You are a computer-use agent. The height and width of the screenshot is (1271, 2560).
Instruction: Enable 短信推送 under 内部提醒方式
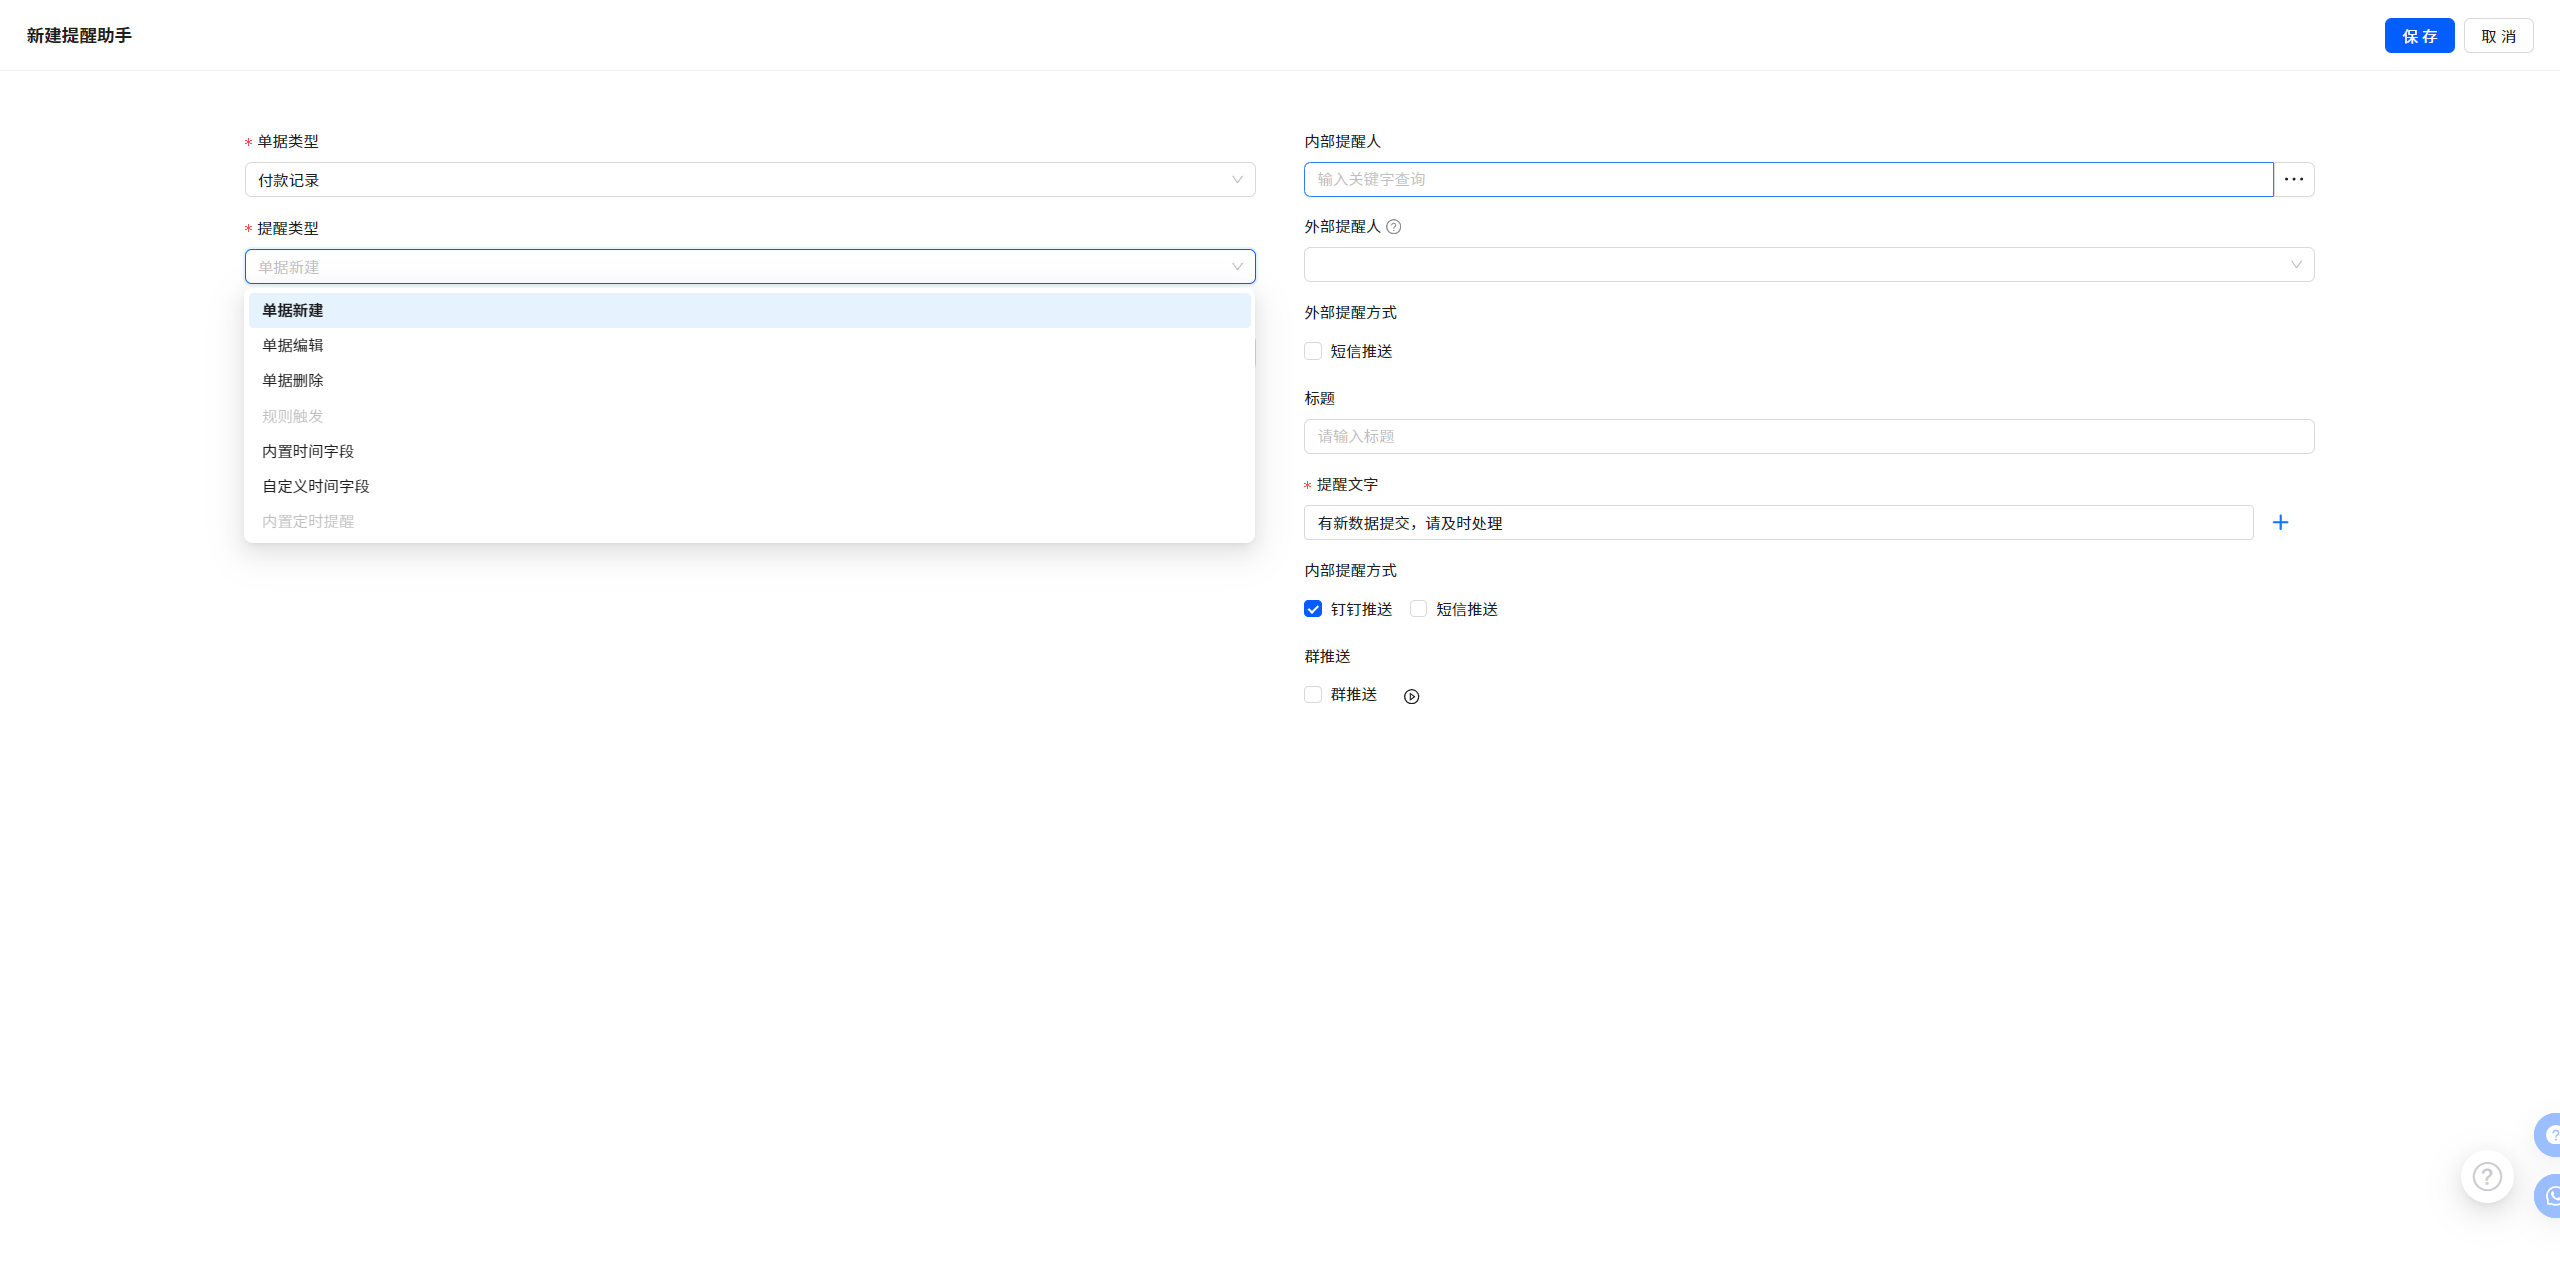[1418, 609]
